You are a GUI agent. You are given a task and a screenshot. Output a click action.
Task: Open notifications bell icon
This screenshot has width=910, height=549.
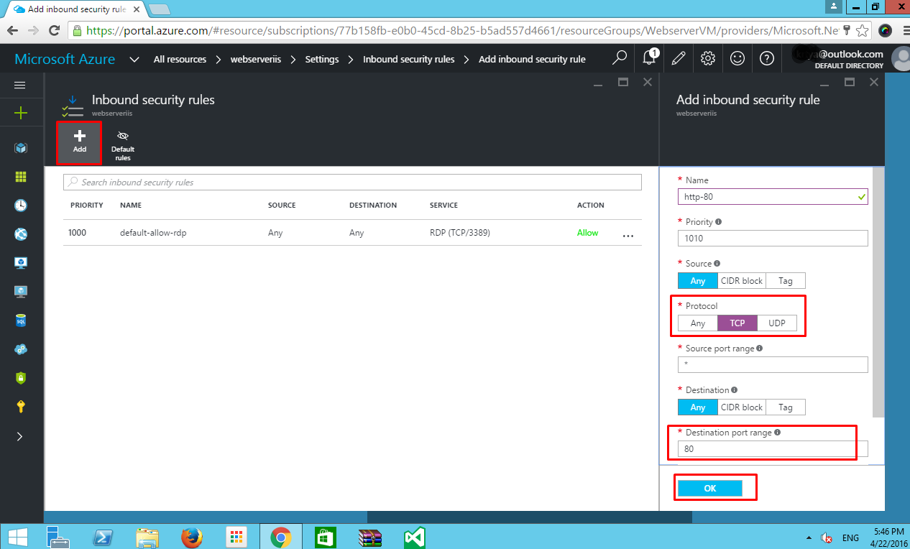click(x=650, y=58)
